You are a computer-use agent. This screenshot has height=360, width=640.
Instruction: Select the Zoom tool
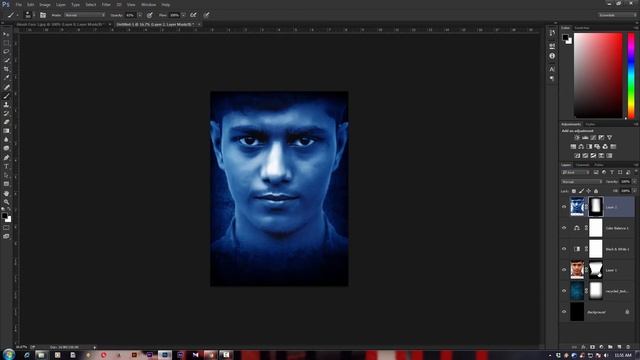[x=6, y=202]
